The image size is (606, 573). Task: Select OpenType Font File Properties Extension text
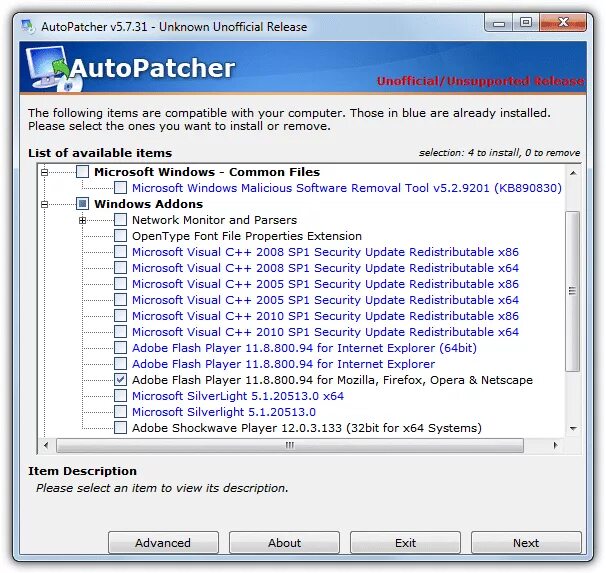247,236
